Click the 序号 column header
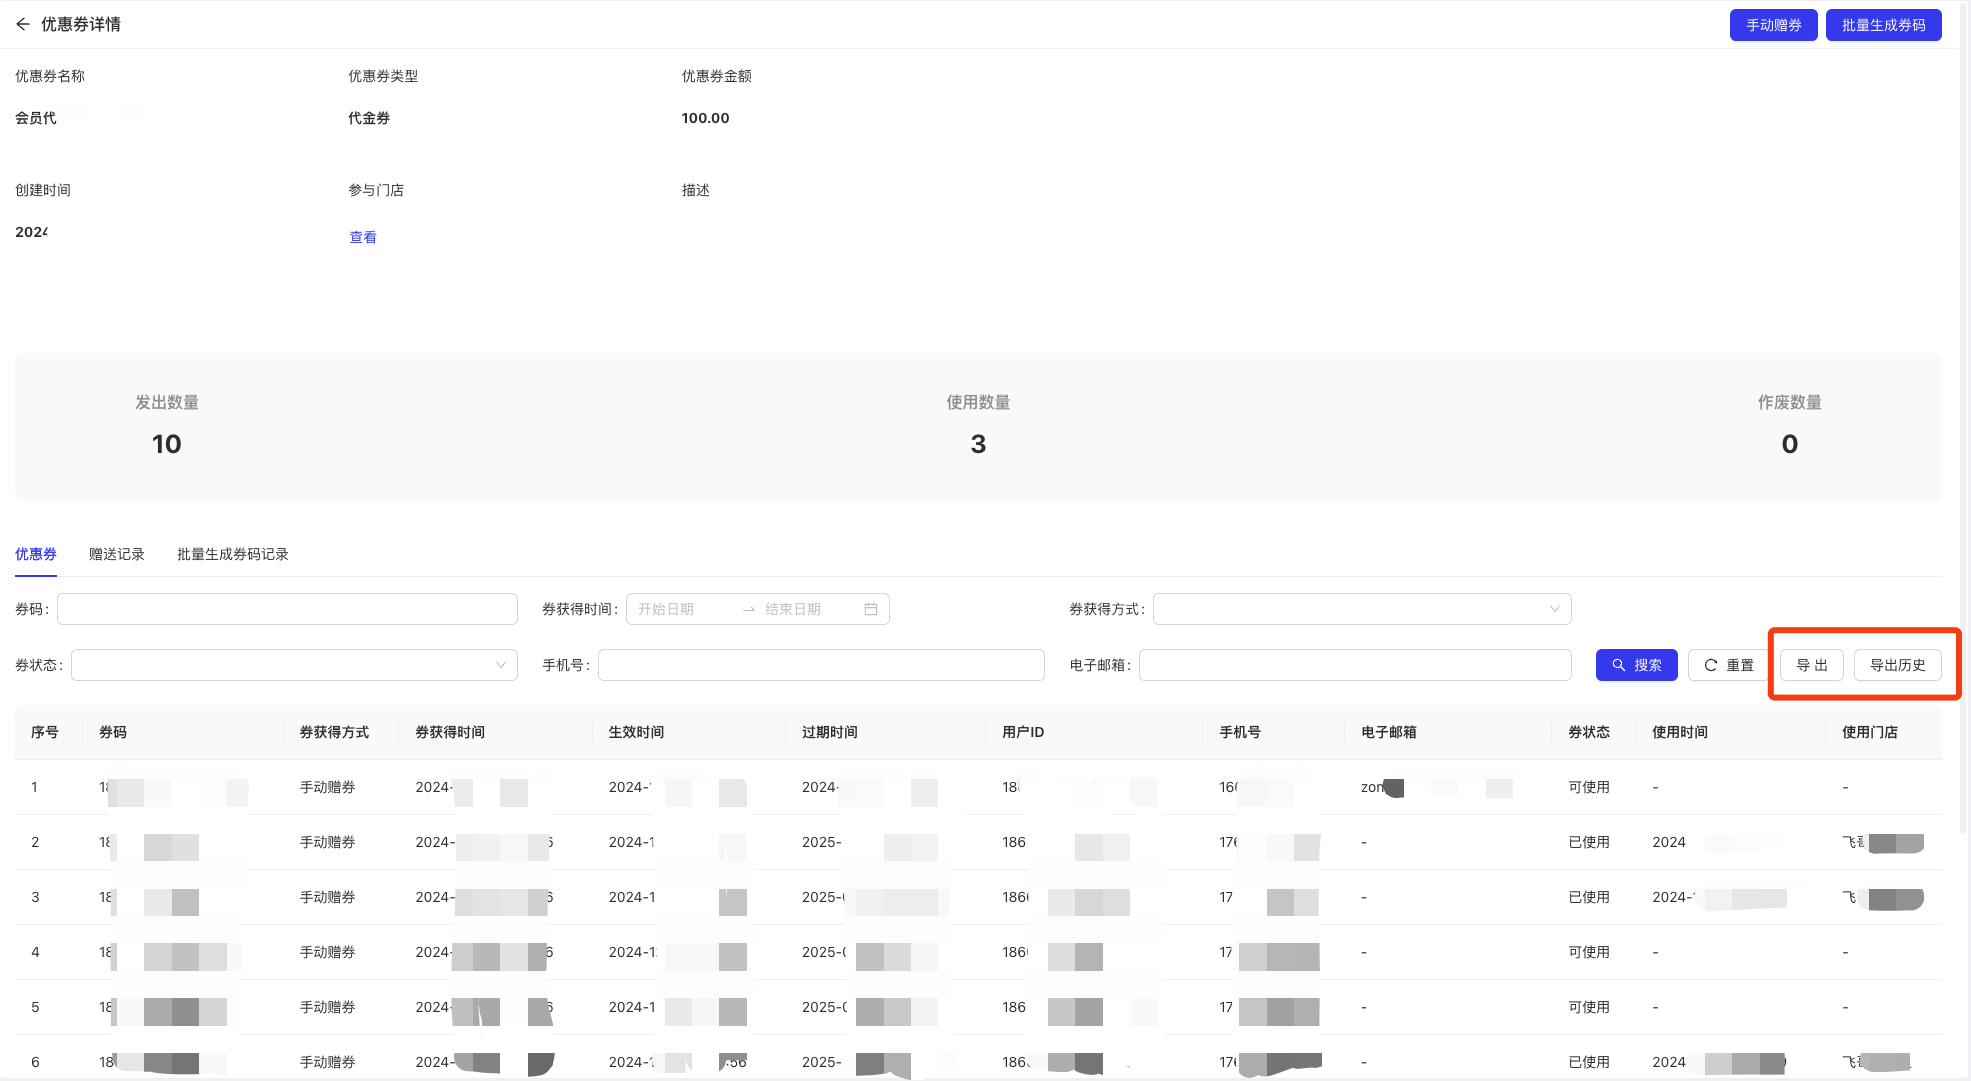The width and height of the screenshot is (1971, 1081). [x=45, y=732]
